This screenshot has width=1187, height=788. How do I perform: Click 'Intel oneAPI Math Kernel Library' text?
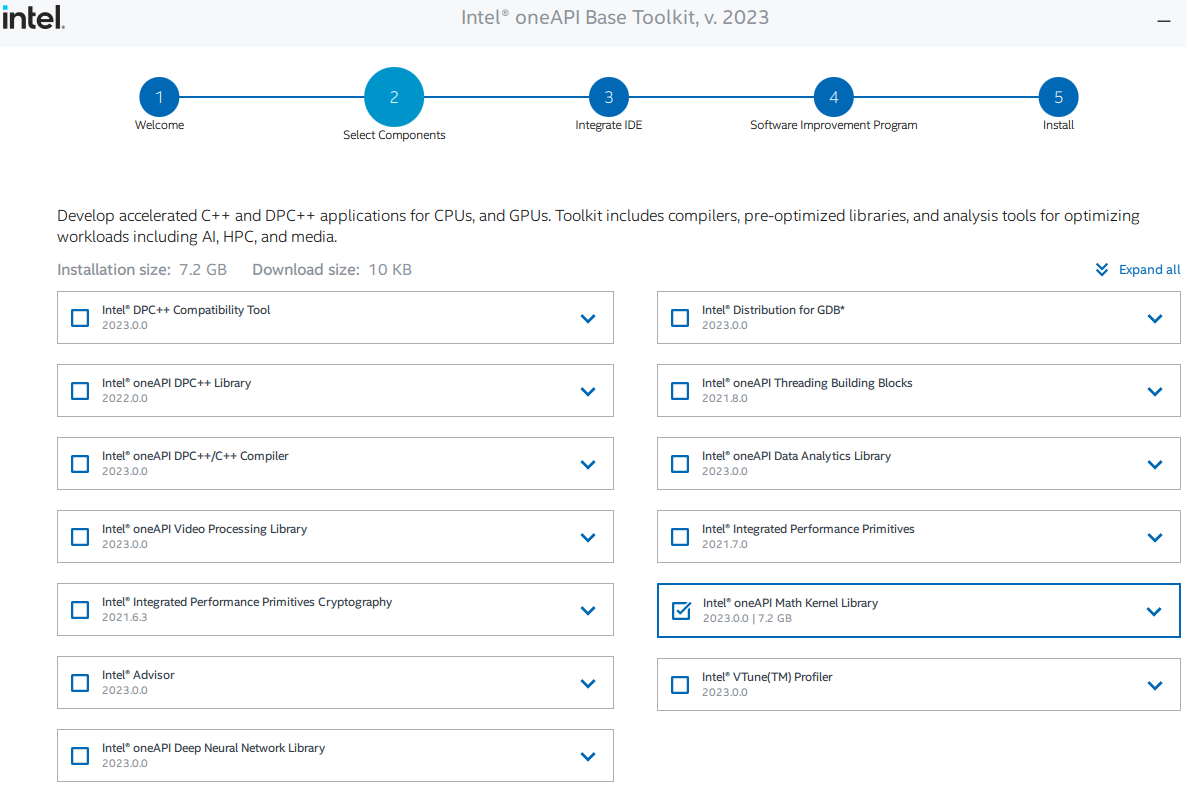point(790,603)
